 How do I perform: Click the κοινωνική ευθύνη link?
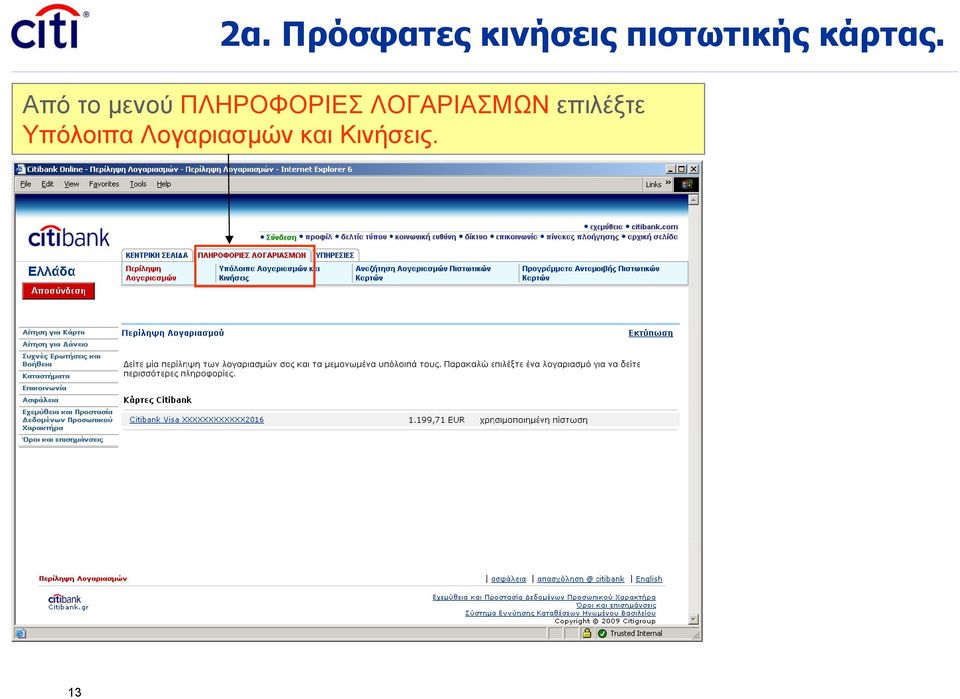coord(426,237)
